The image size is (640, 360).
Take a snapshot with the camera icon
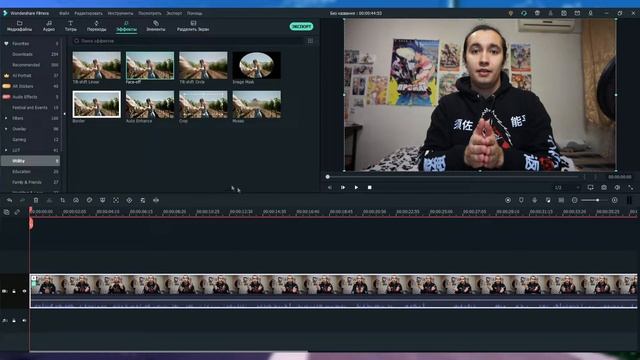[604, 187]
